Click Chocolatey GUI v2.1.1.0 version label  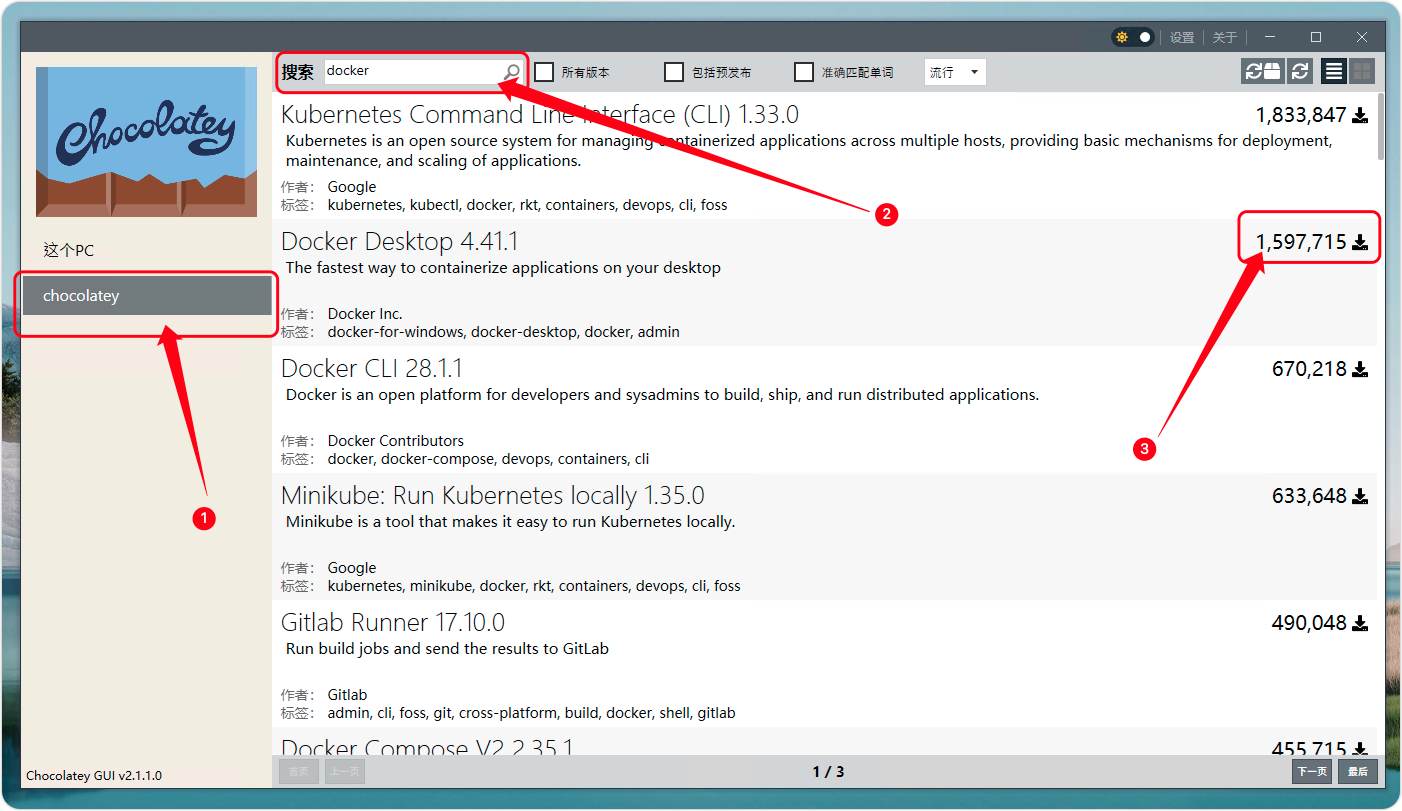click(x=94, y=776)
